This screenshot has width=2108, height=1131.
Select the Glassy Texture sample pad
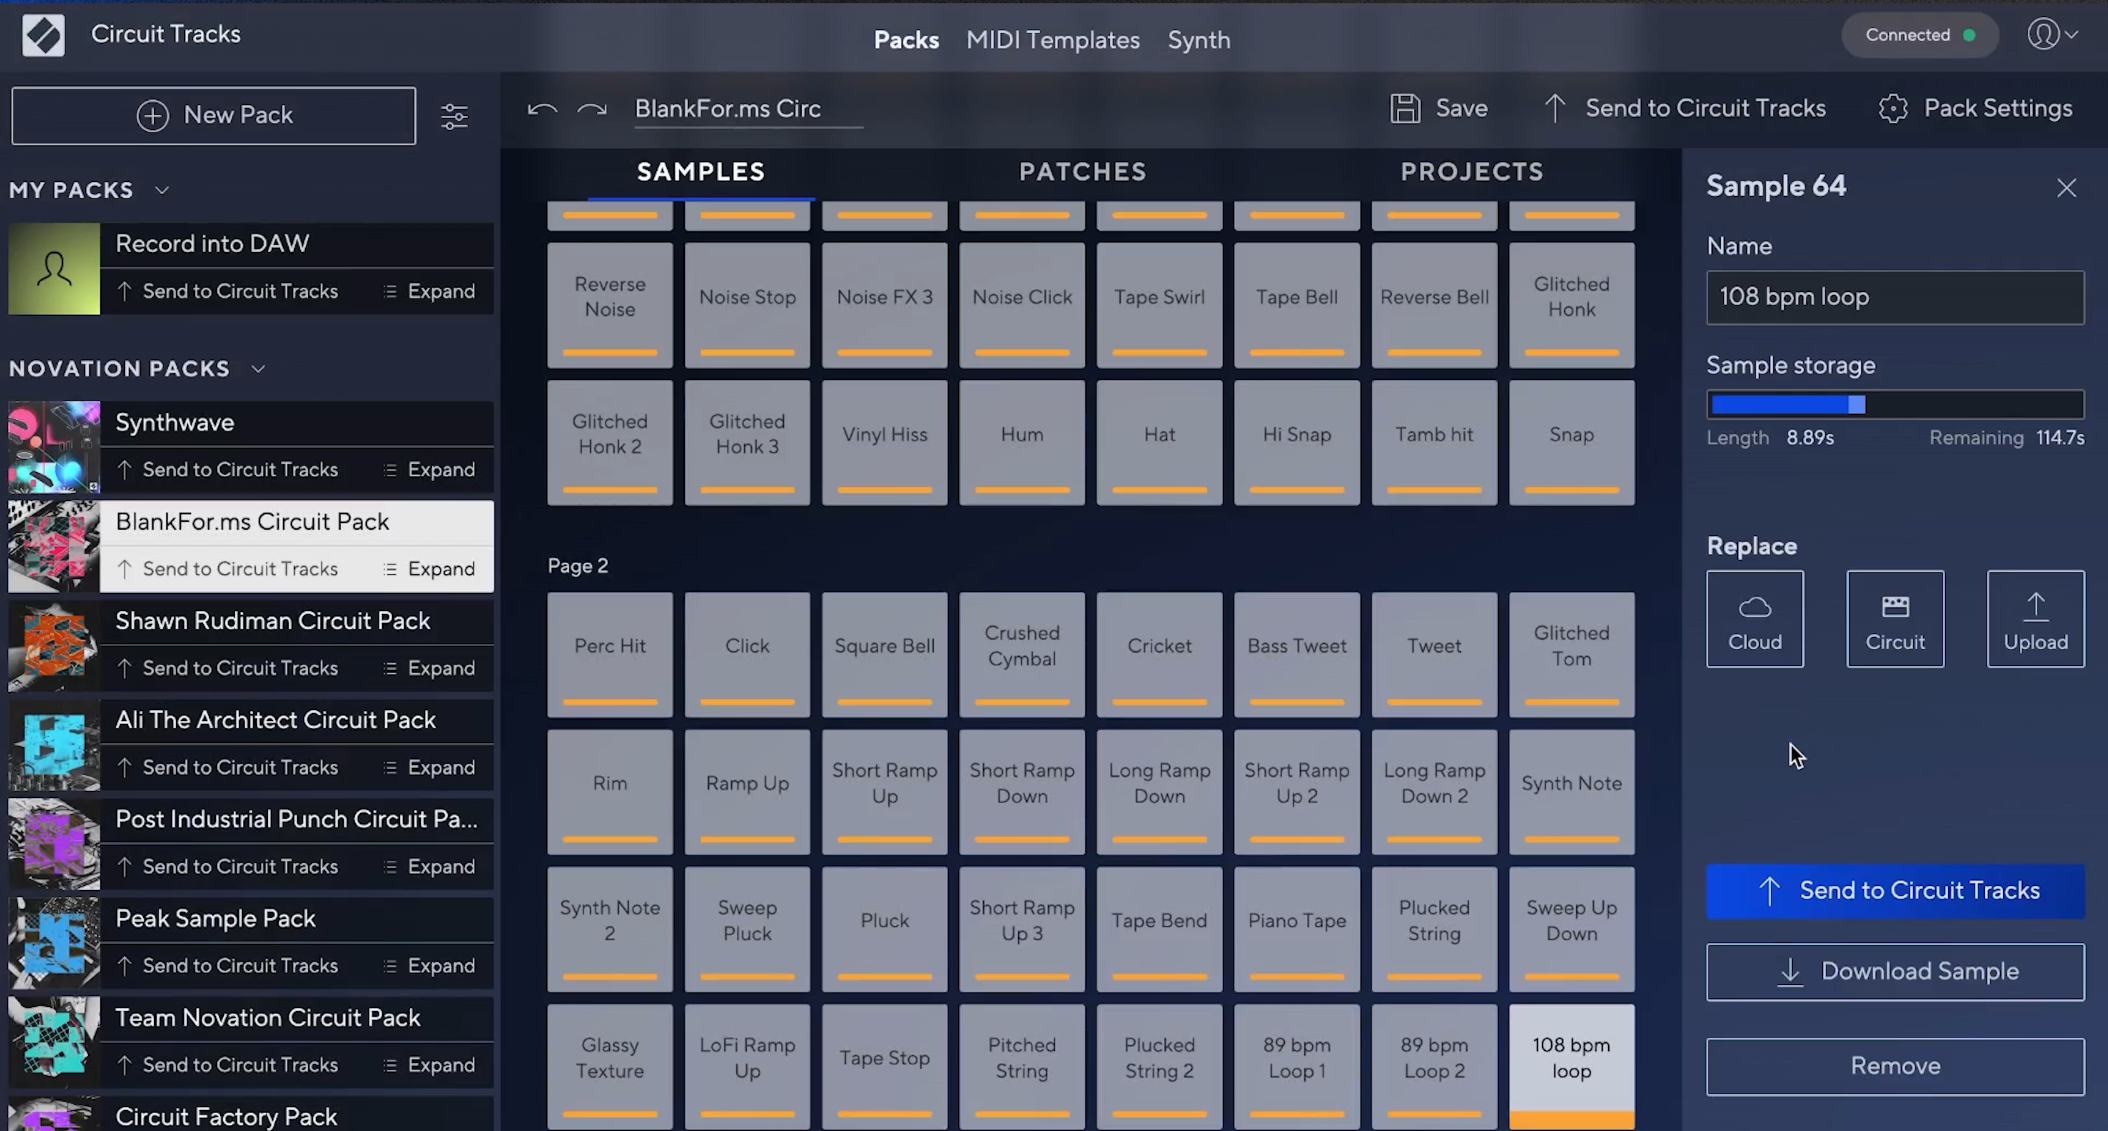(x=610, y=1066)
